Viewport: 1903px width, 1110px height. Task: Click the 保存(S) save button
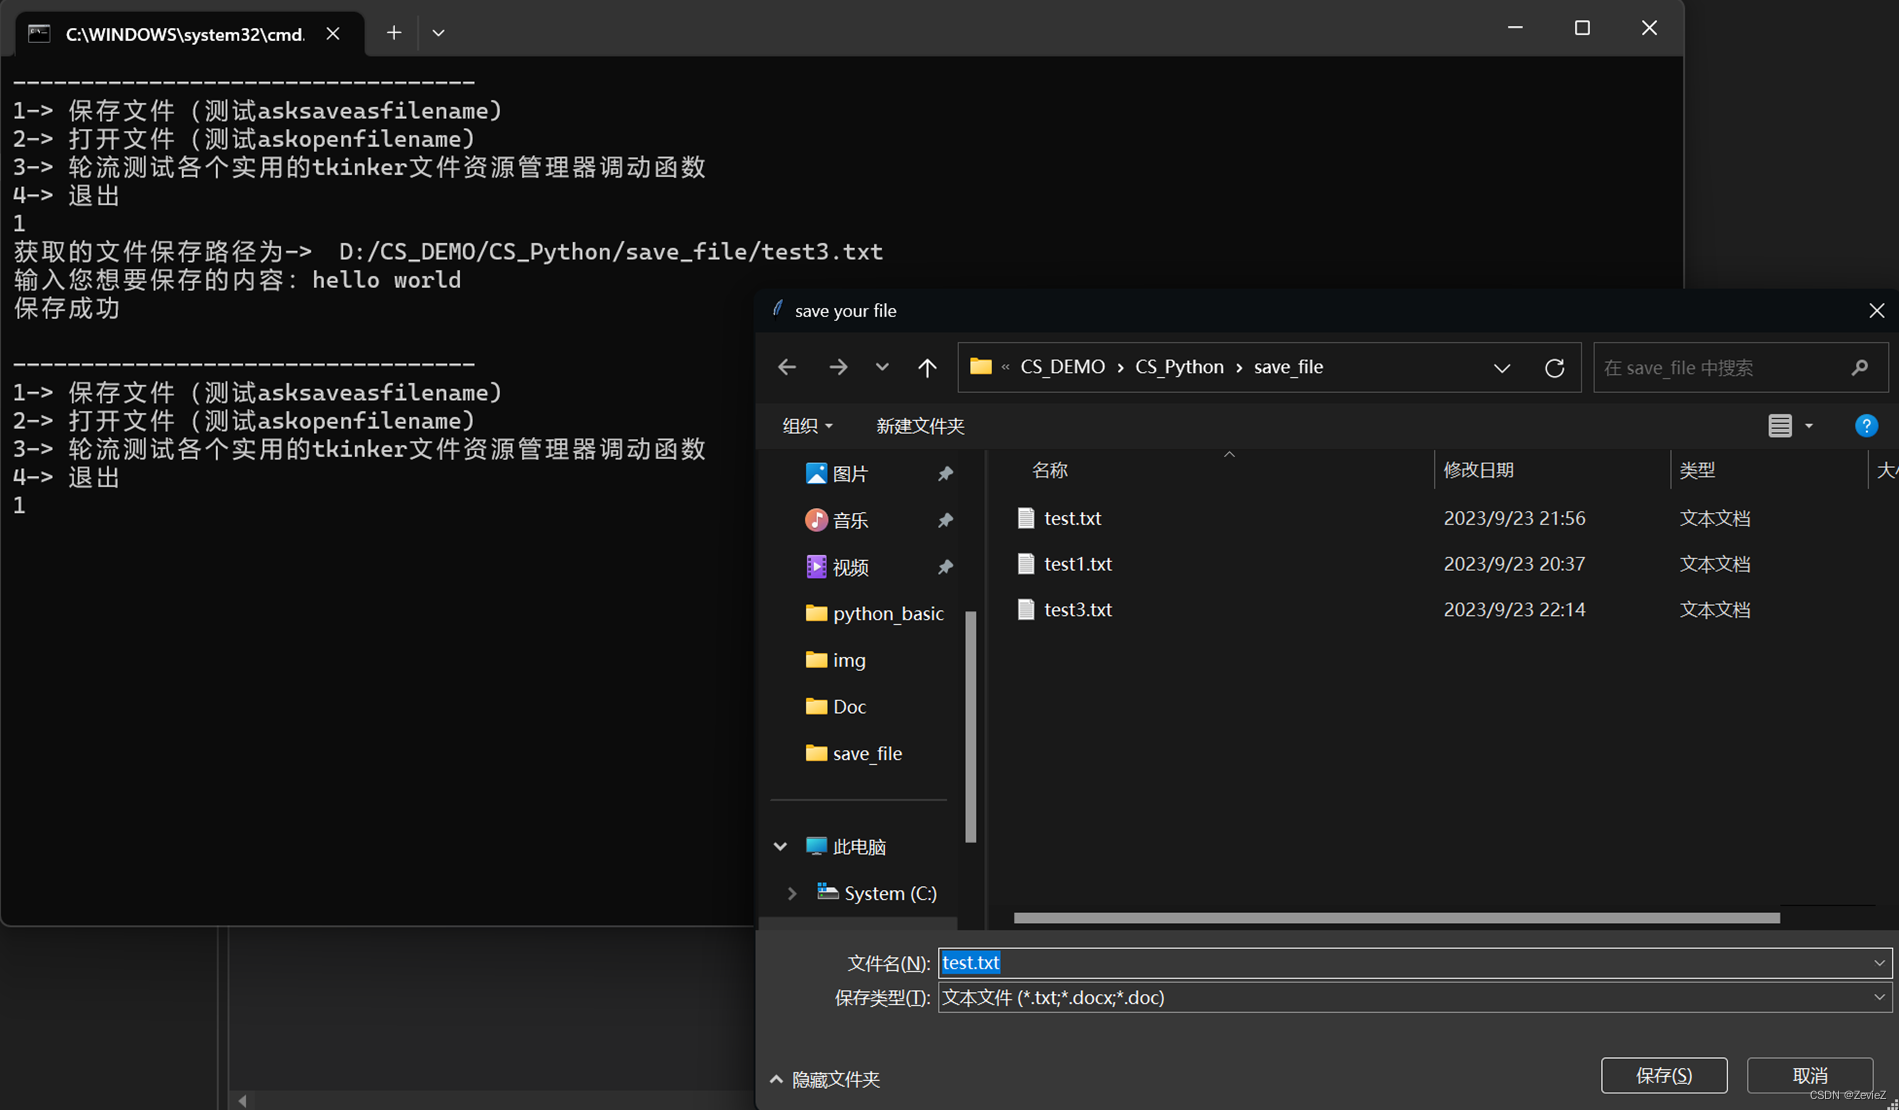[x=1663, y=1075]
